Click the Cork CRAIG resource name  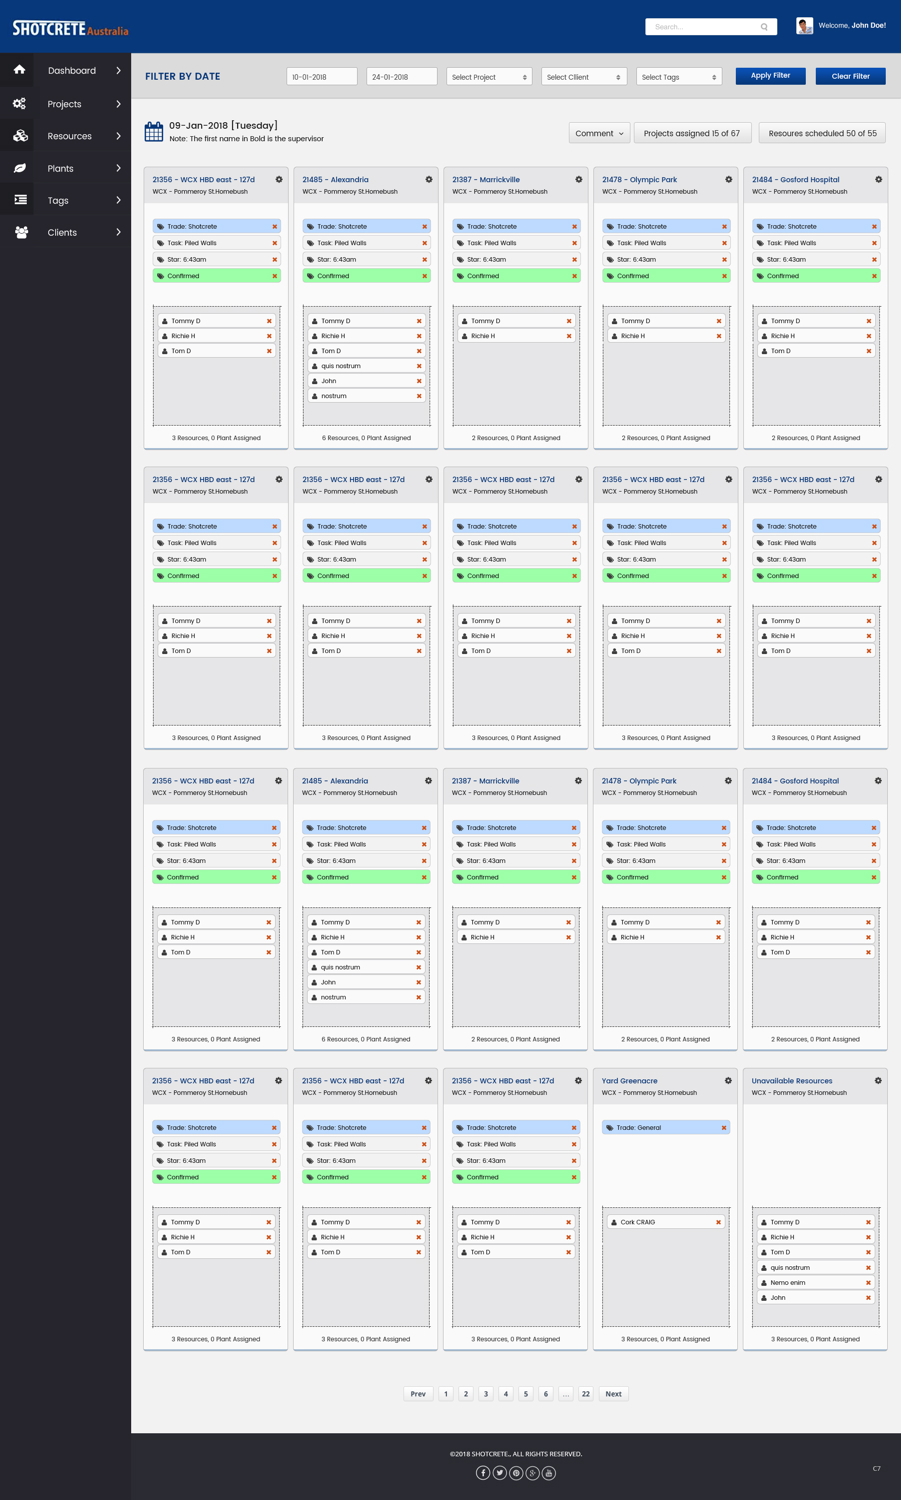638,1222
